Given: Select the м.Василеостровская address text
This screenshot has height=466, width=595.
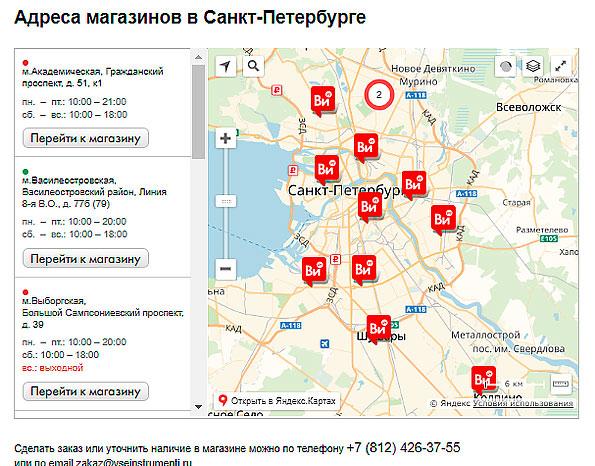Looking at the screenshot, I should [x=94, y=192].
